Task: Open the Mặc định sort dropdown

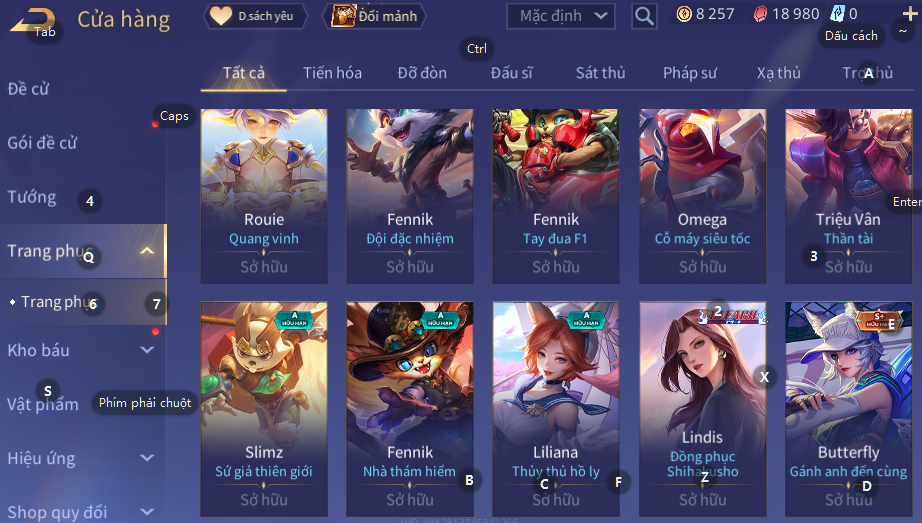Action: (560, 16)
